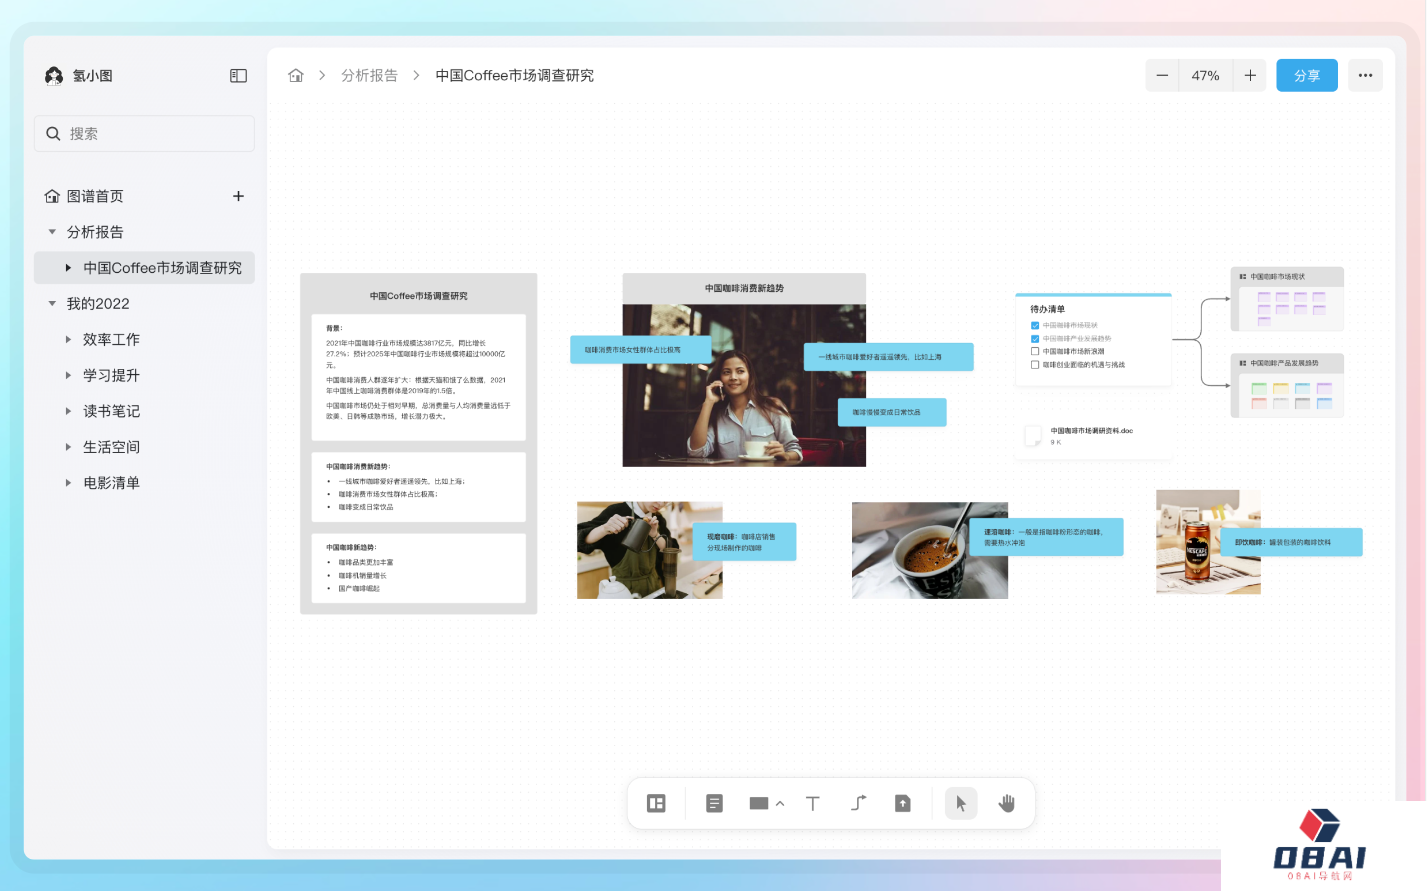Screen dimensions: 1427x891
Task: Select the document note tool
Action: point(714,803)
